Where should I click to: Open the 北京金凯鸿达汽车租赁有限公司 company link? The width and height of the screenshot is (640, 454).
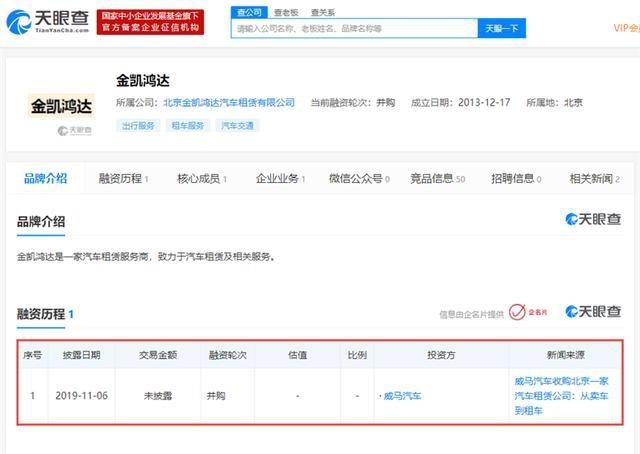click(x=229, y=102)
